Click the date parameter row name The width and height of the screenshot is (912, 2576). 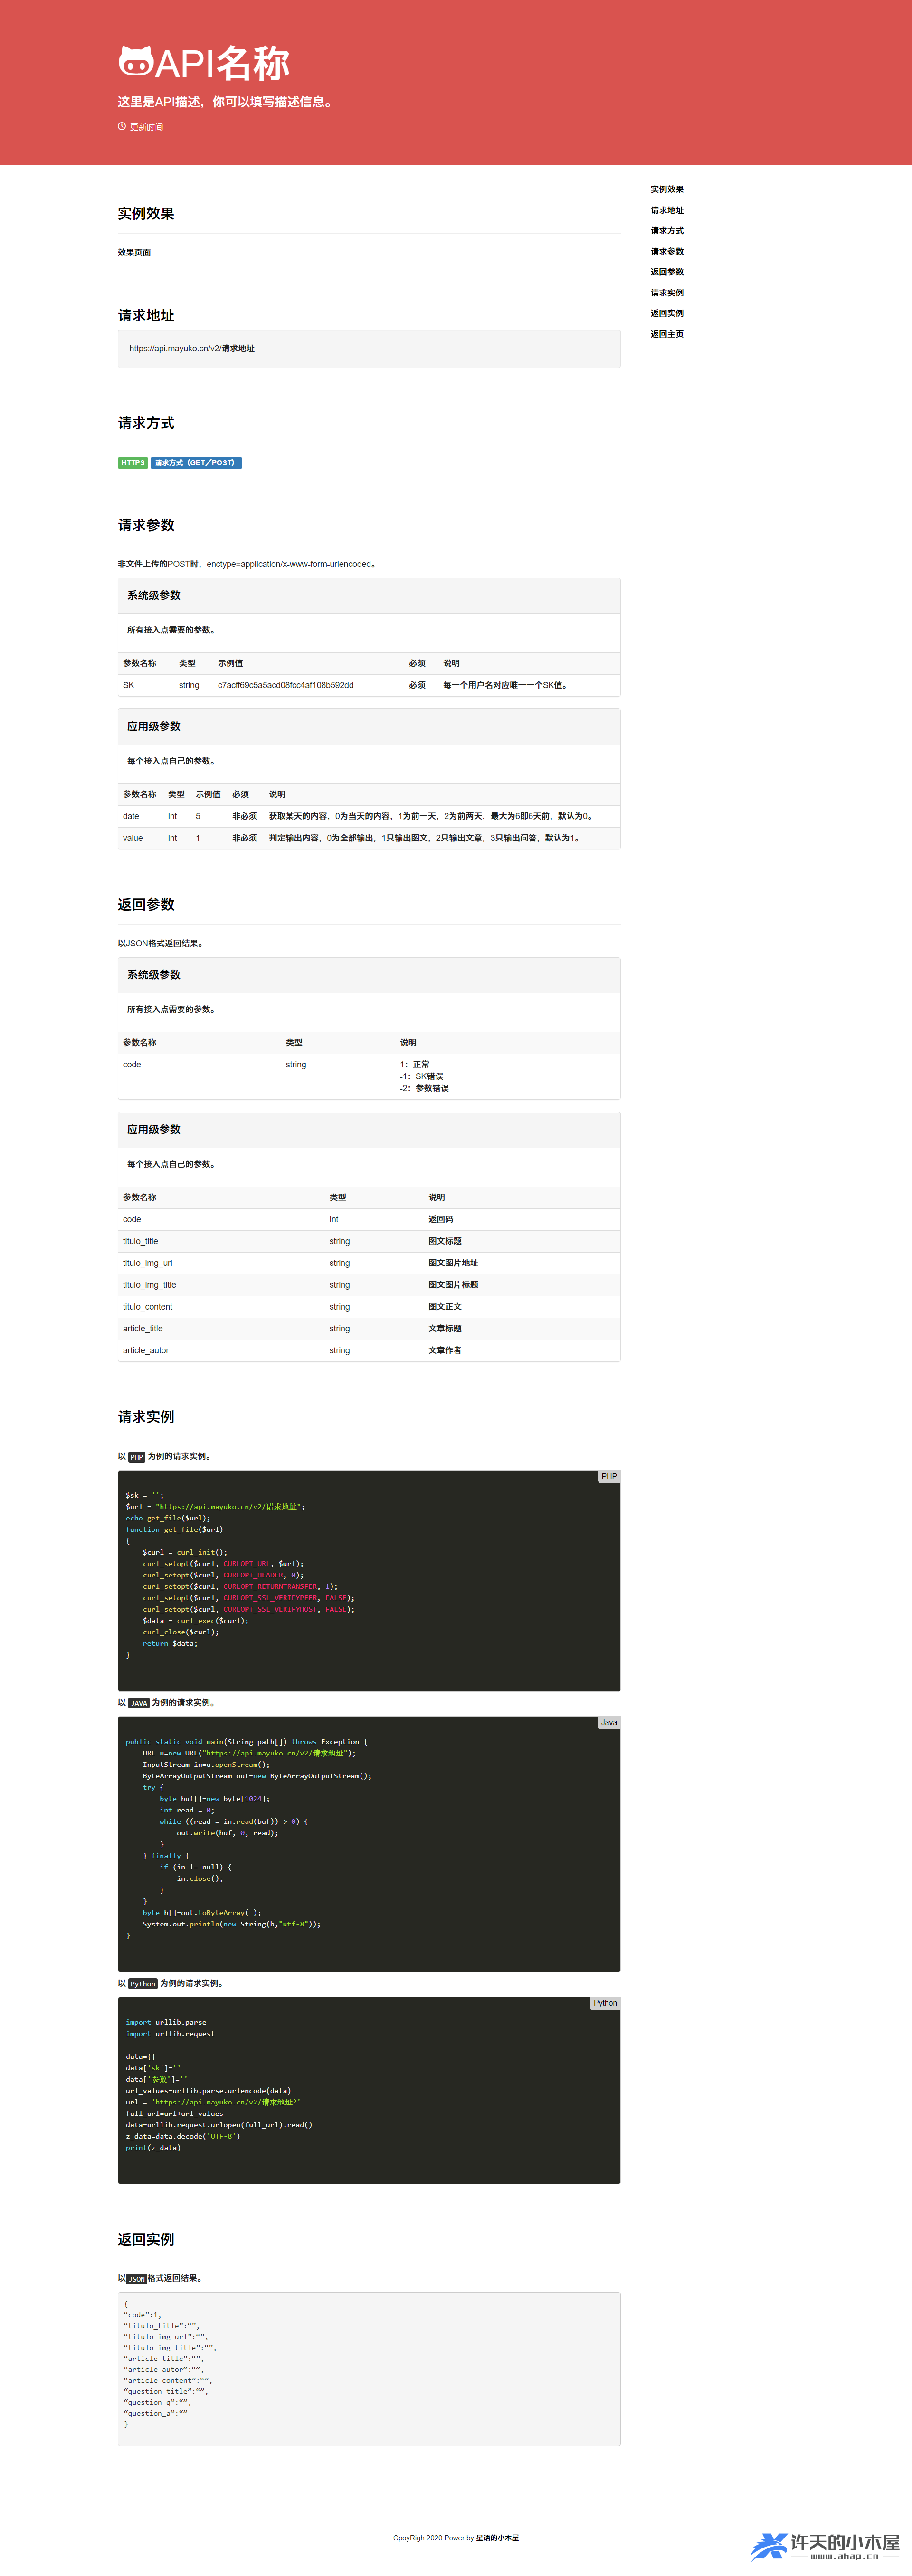tap(131, 816)
